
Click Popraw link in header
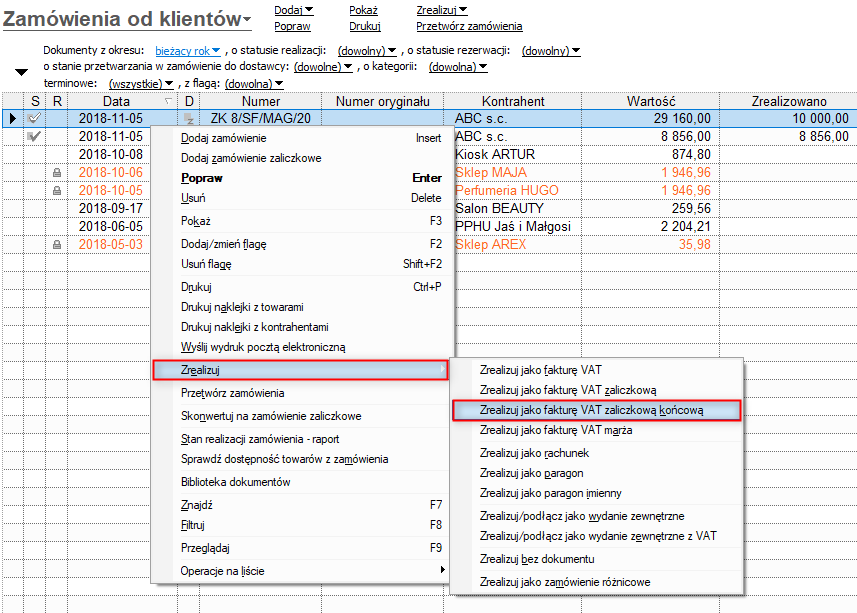click(292, 26)
